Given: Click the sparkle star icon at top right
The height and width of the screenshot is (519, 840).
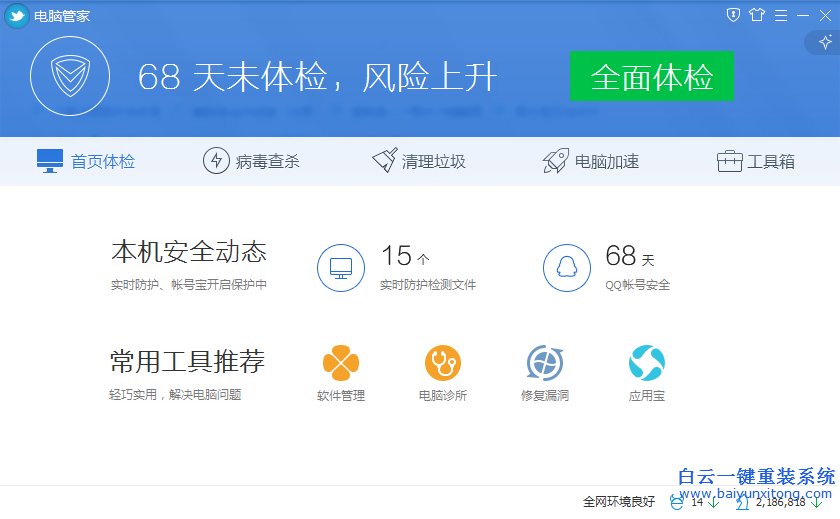Looking at the screenshot, I should pos(825,42).
